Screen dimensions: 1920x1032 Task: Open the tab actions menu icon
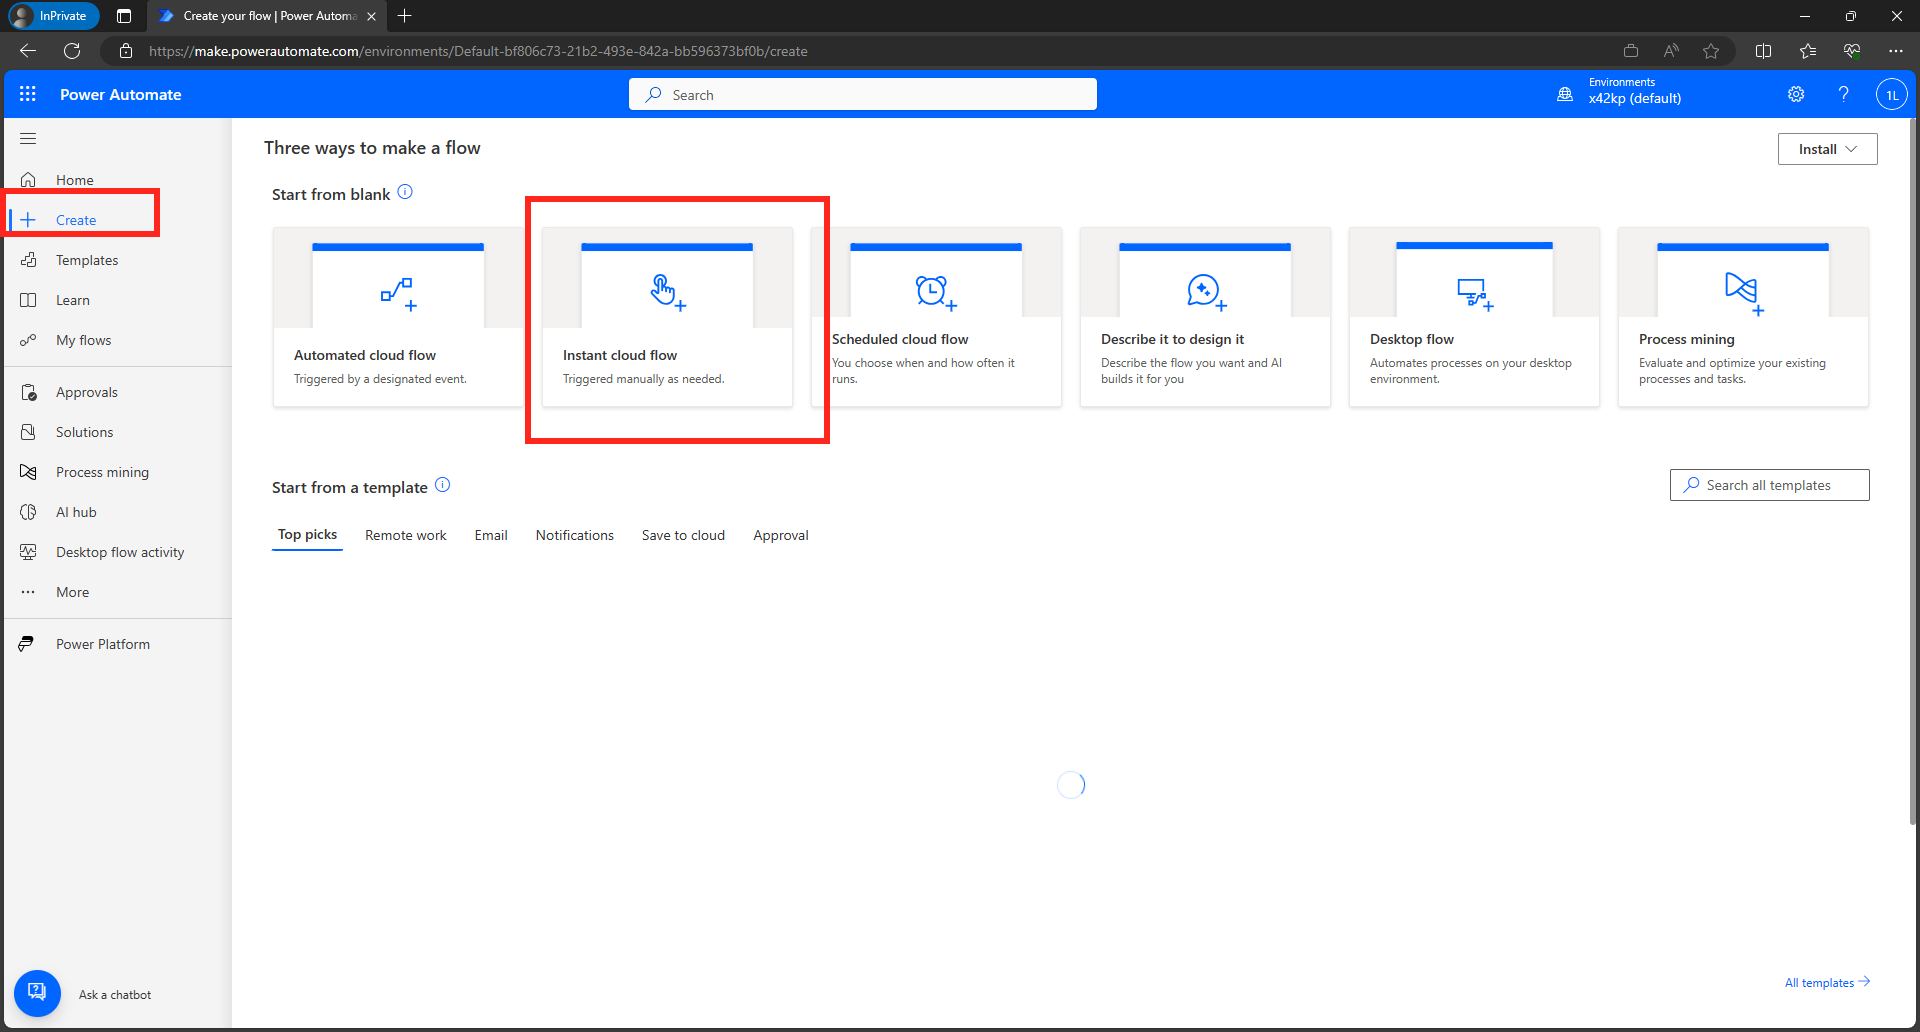pyautogui.click(x=124, y=16)
